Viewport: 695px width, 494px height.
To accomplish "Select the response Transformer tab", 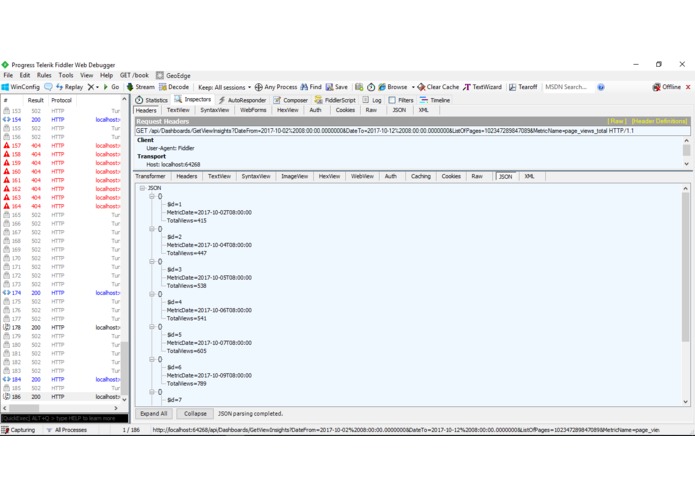I will (150, 176).
